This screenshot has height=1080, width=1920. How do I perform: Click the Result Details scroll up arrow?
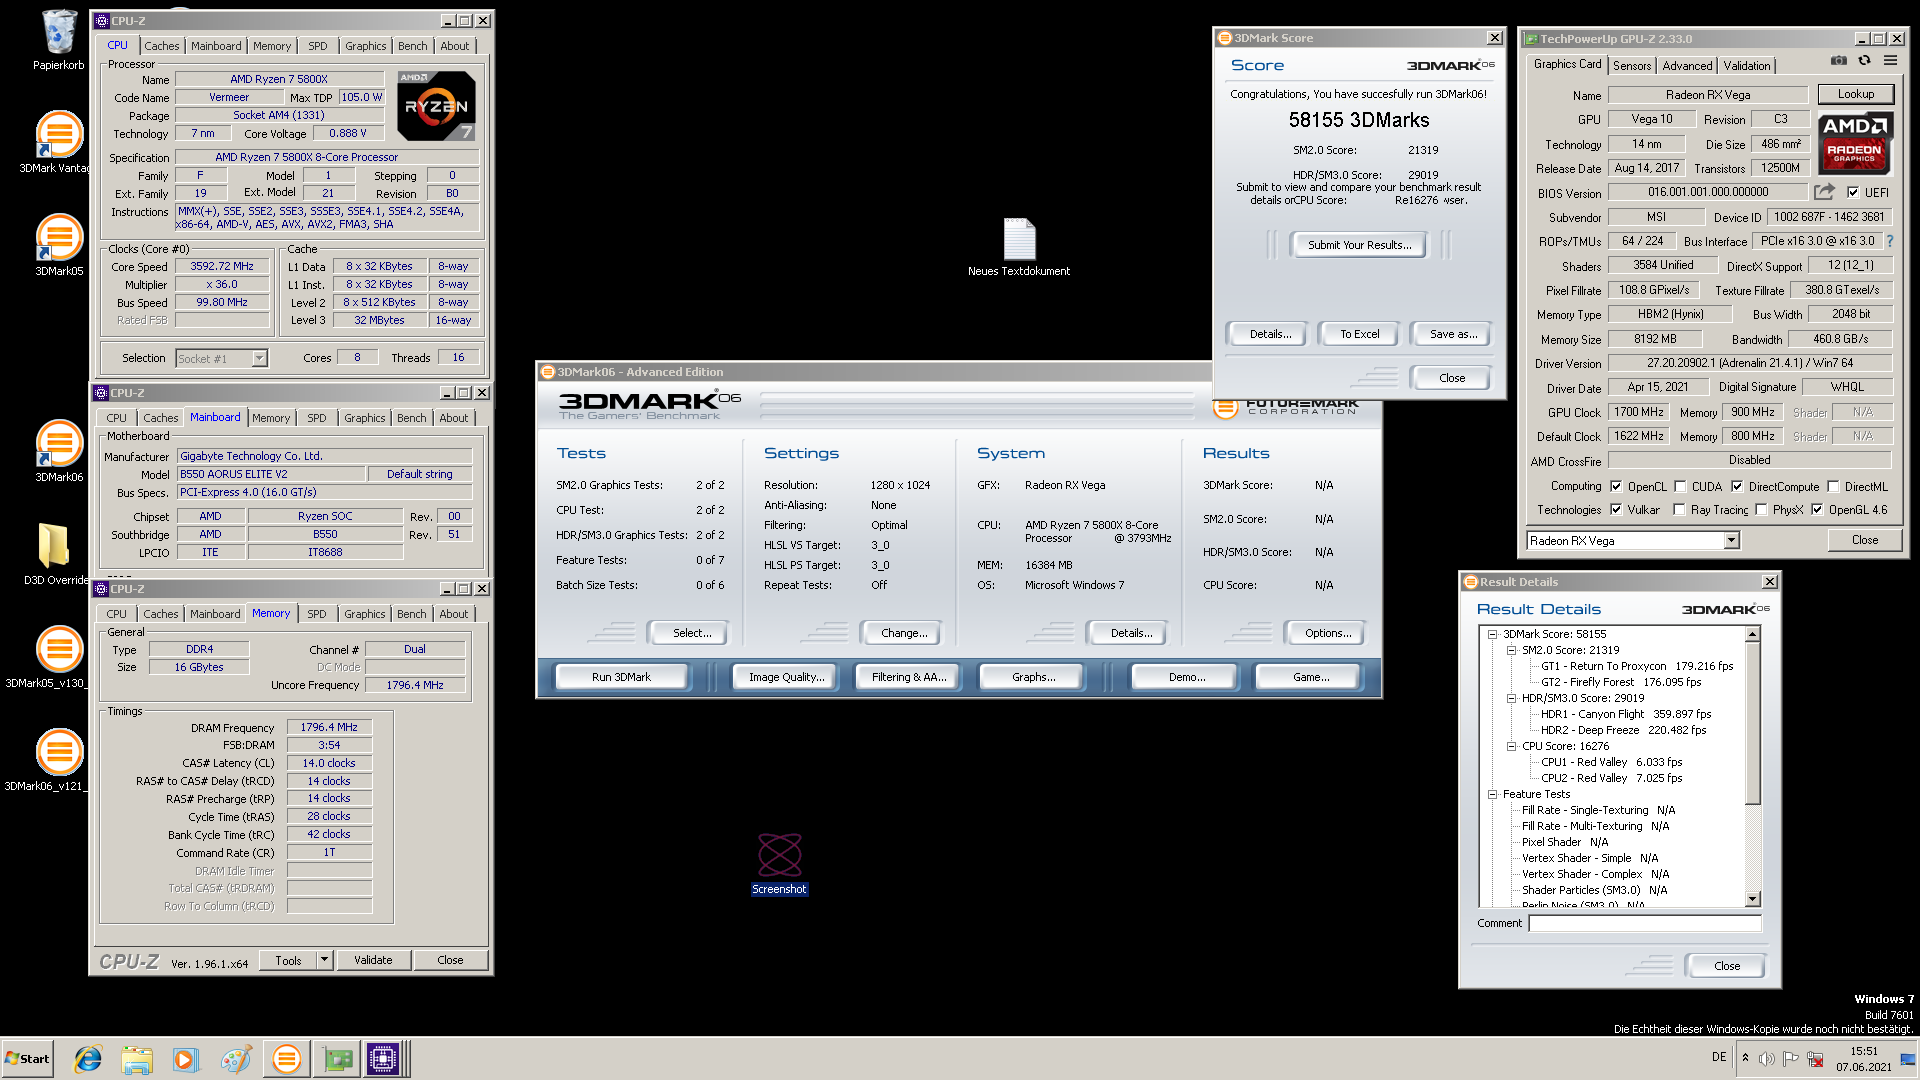pos(1752,634)
